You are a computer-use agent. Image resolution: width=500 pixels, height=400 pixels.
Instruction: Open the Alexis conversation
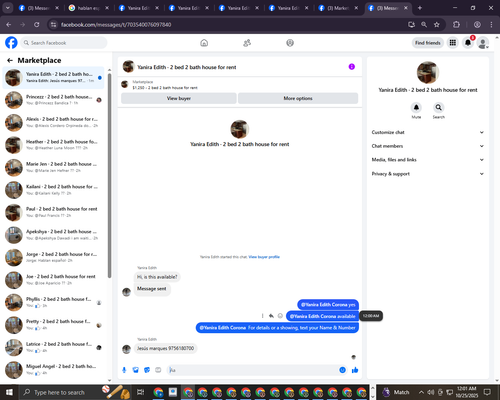[54, 122]
